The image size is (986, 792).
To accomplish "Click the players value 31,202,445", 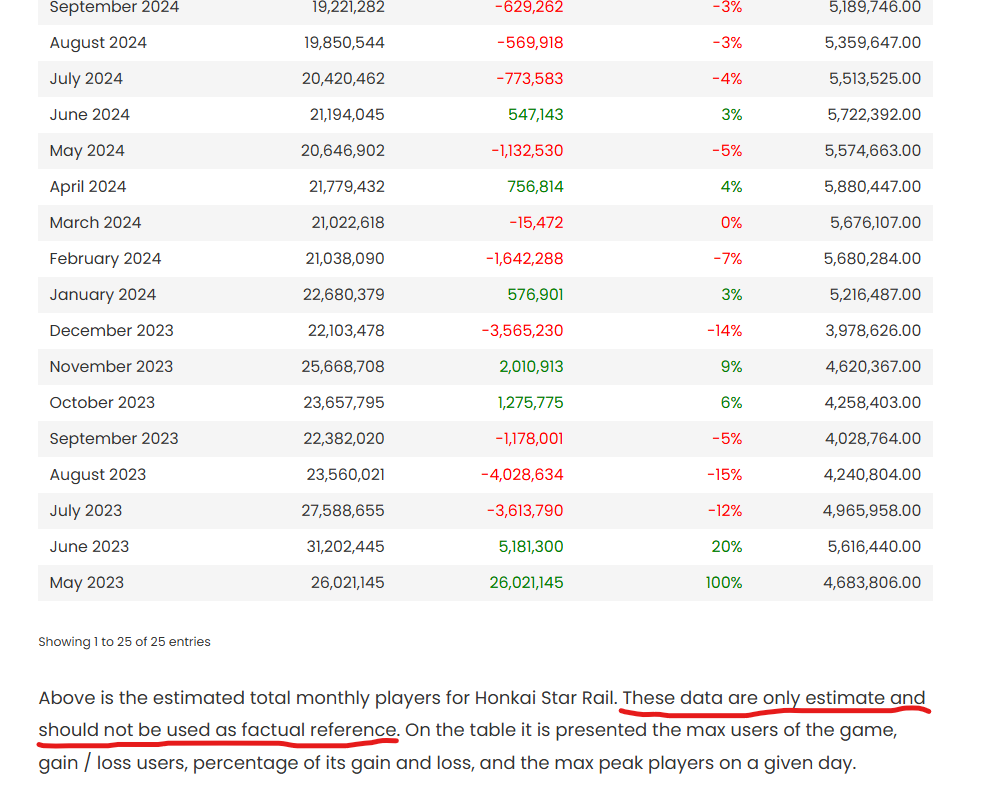I will (345, 547).
